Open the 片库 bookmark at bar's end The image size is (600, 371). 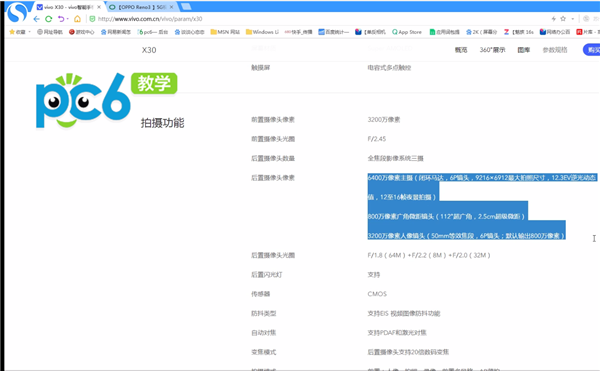point(588,32)
